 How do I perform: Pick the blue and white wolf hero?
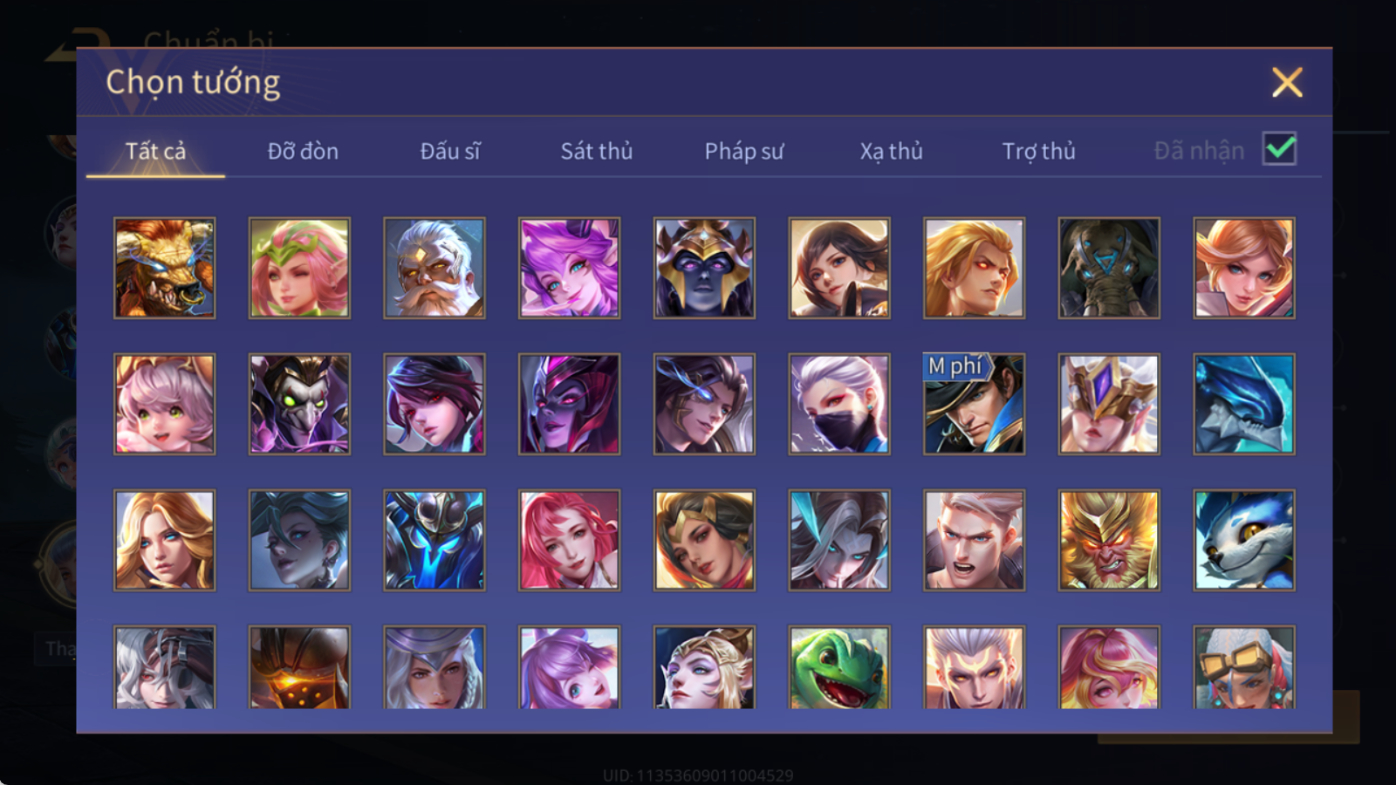tap(1244, 540)
